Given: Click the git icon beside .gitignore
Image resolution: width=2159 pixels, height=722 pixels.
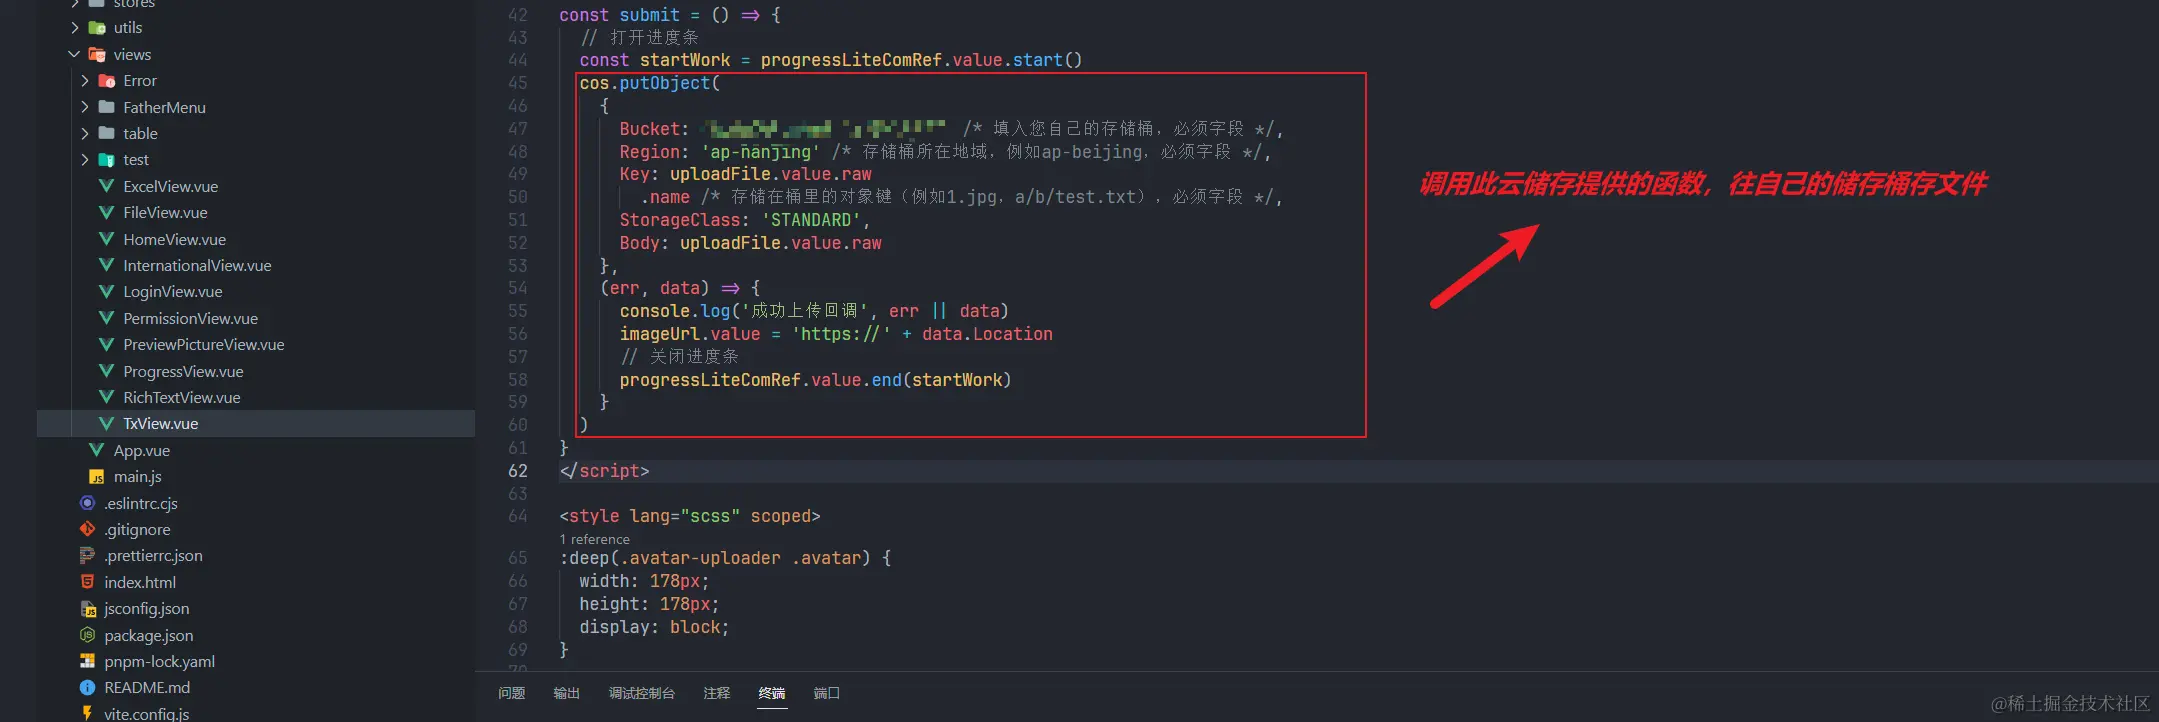Looking at the screenshot, I should tap(87, 529).
